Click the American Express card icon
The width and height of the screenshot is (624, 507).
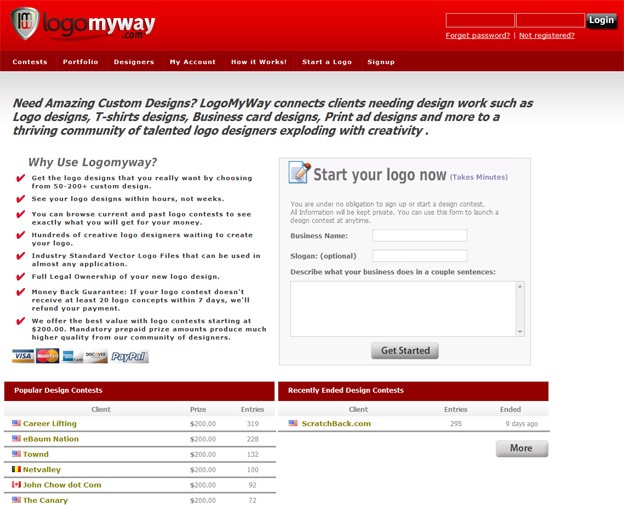(72, 356)
